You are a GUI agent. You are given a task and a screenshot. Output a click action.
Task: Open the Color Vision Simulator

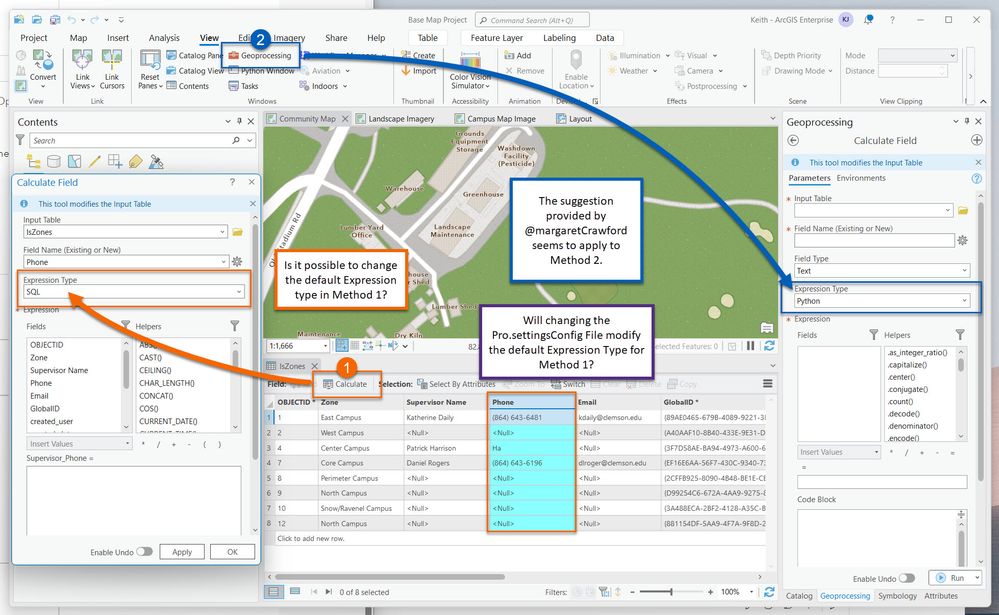(470, 71)
